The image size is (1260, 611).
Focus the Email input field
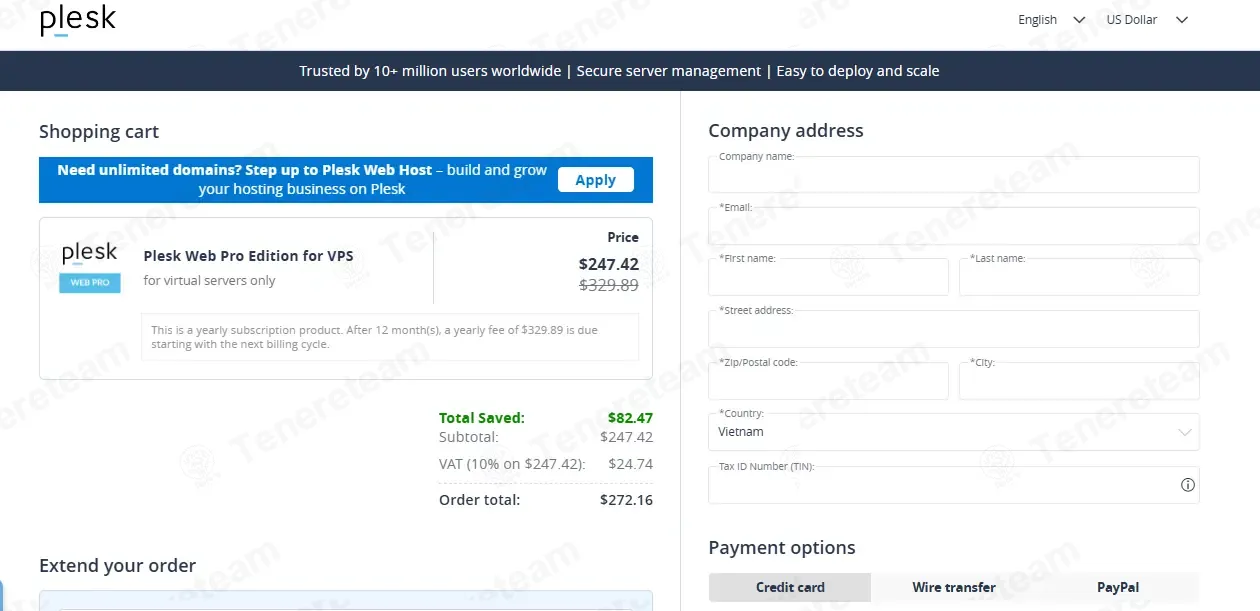click(953, 226)
